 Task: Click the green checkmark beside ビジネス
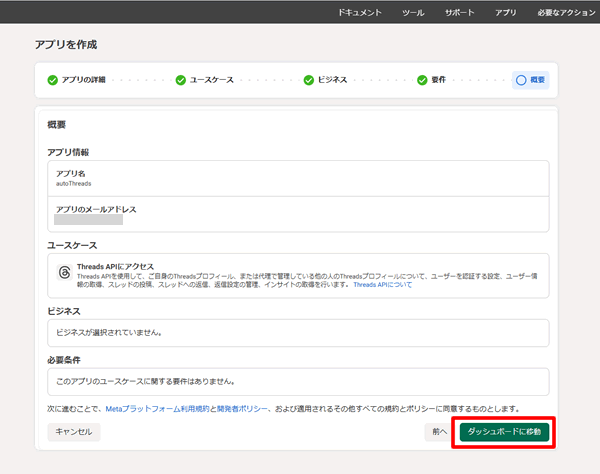310,80
